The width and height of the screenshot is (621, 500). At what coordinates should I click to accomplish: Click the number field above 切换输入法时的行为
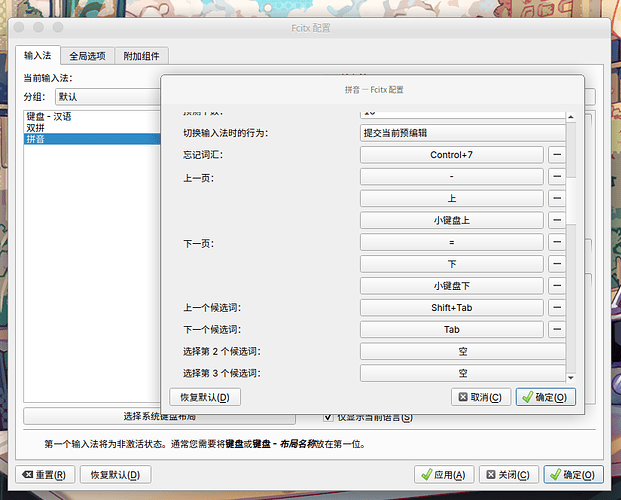pyautogui.click(x=463, y=114)
